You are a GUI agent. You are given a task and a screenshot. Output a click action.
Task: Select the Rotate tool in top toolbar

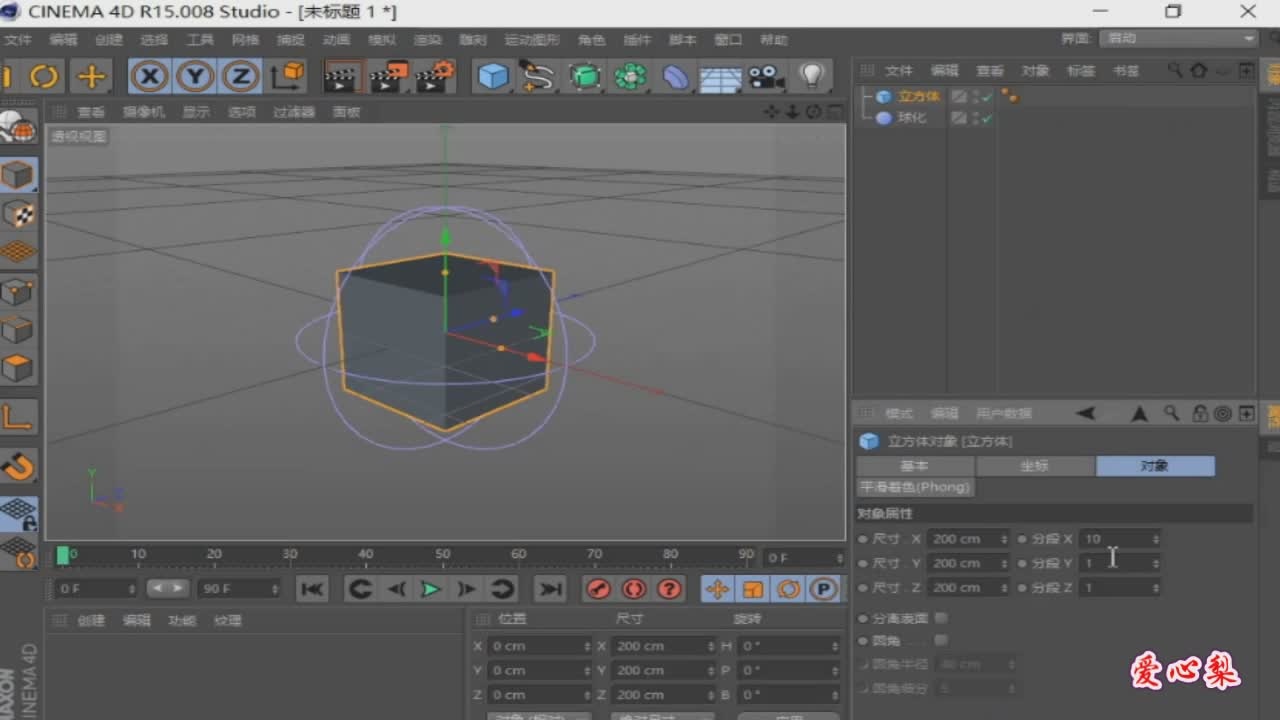coord(44,76)
